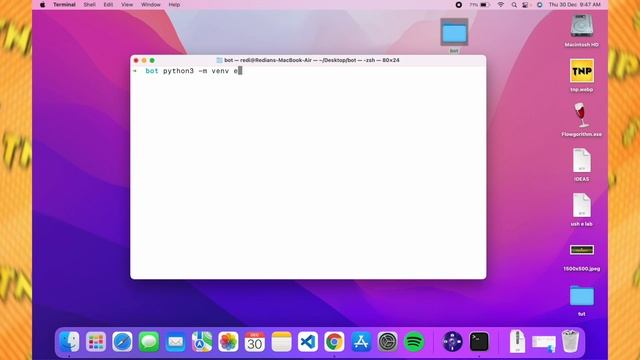The image size is (640, 360).
Task: Zoom the Terminal window with green button
Action: (152, 60)
